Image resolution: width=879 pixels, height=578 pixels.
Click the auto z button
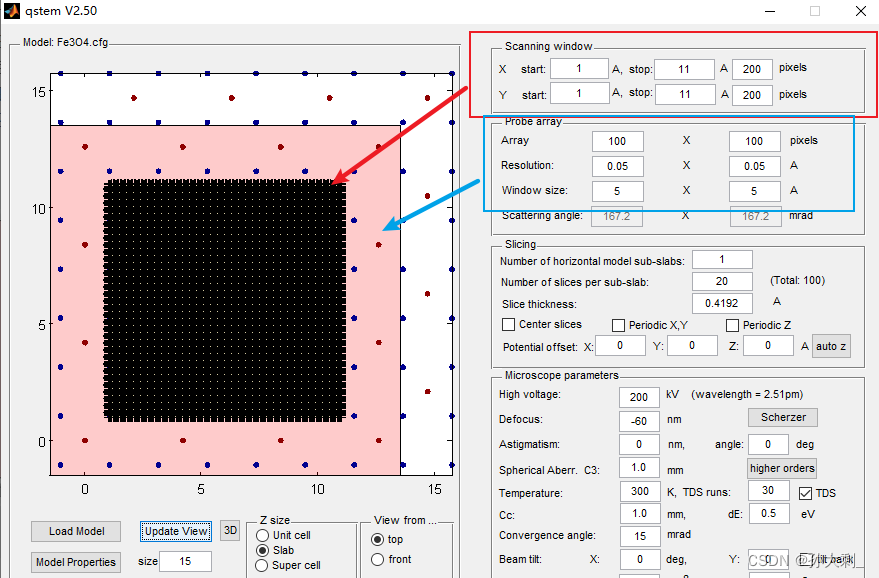(831, 346)
